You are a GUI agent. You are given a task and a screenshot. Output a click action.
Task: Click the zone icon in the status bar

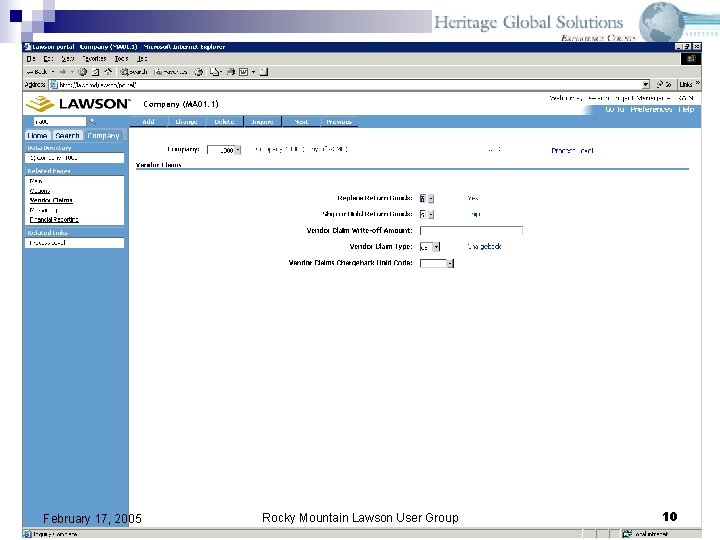(x=627, y=534)
